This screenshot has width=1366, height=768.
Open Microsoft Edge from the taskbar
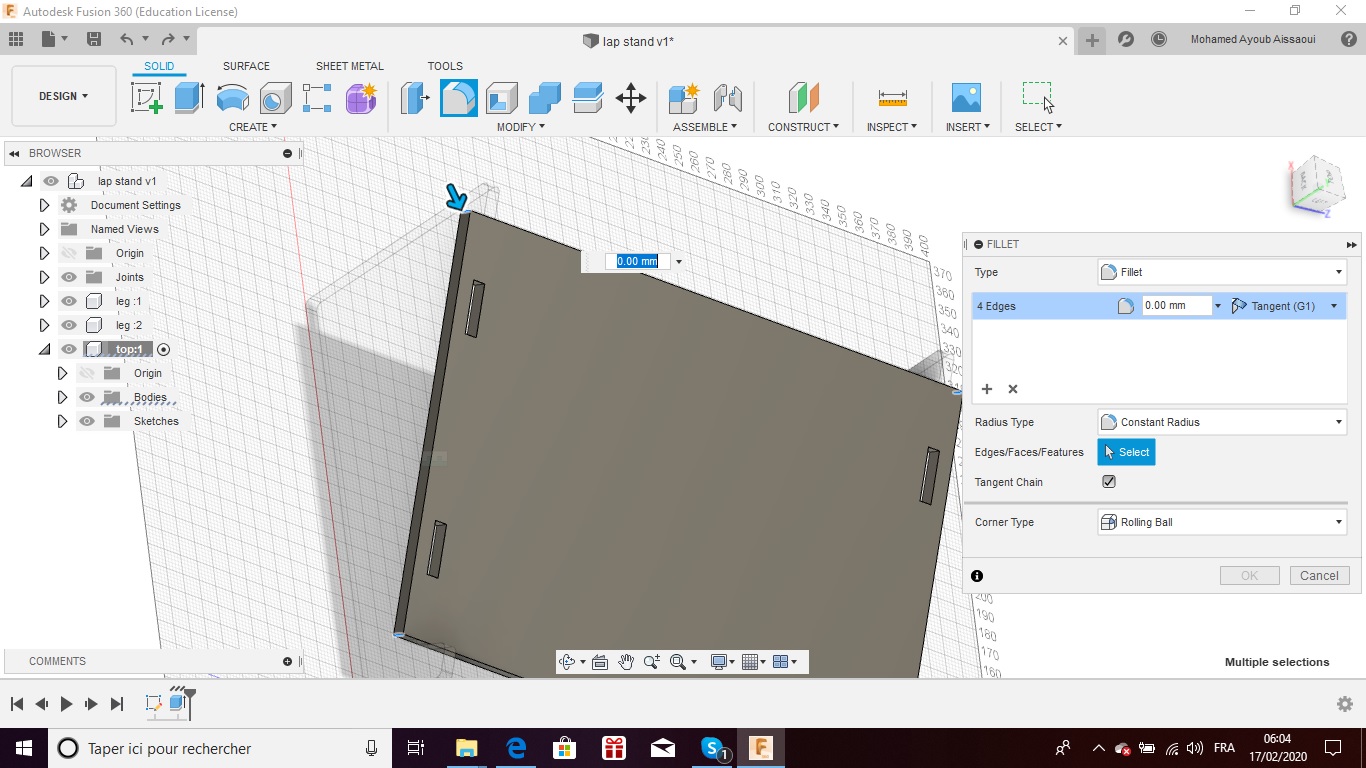coord(516,748)
